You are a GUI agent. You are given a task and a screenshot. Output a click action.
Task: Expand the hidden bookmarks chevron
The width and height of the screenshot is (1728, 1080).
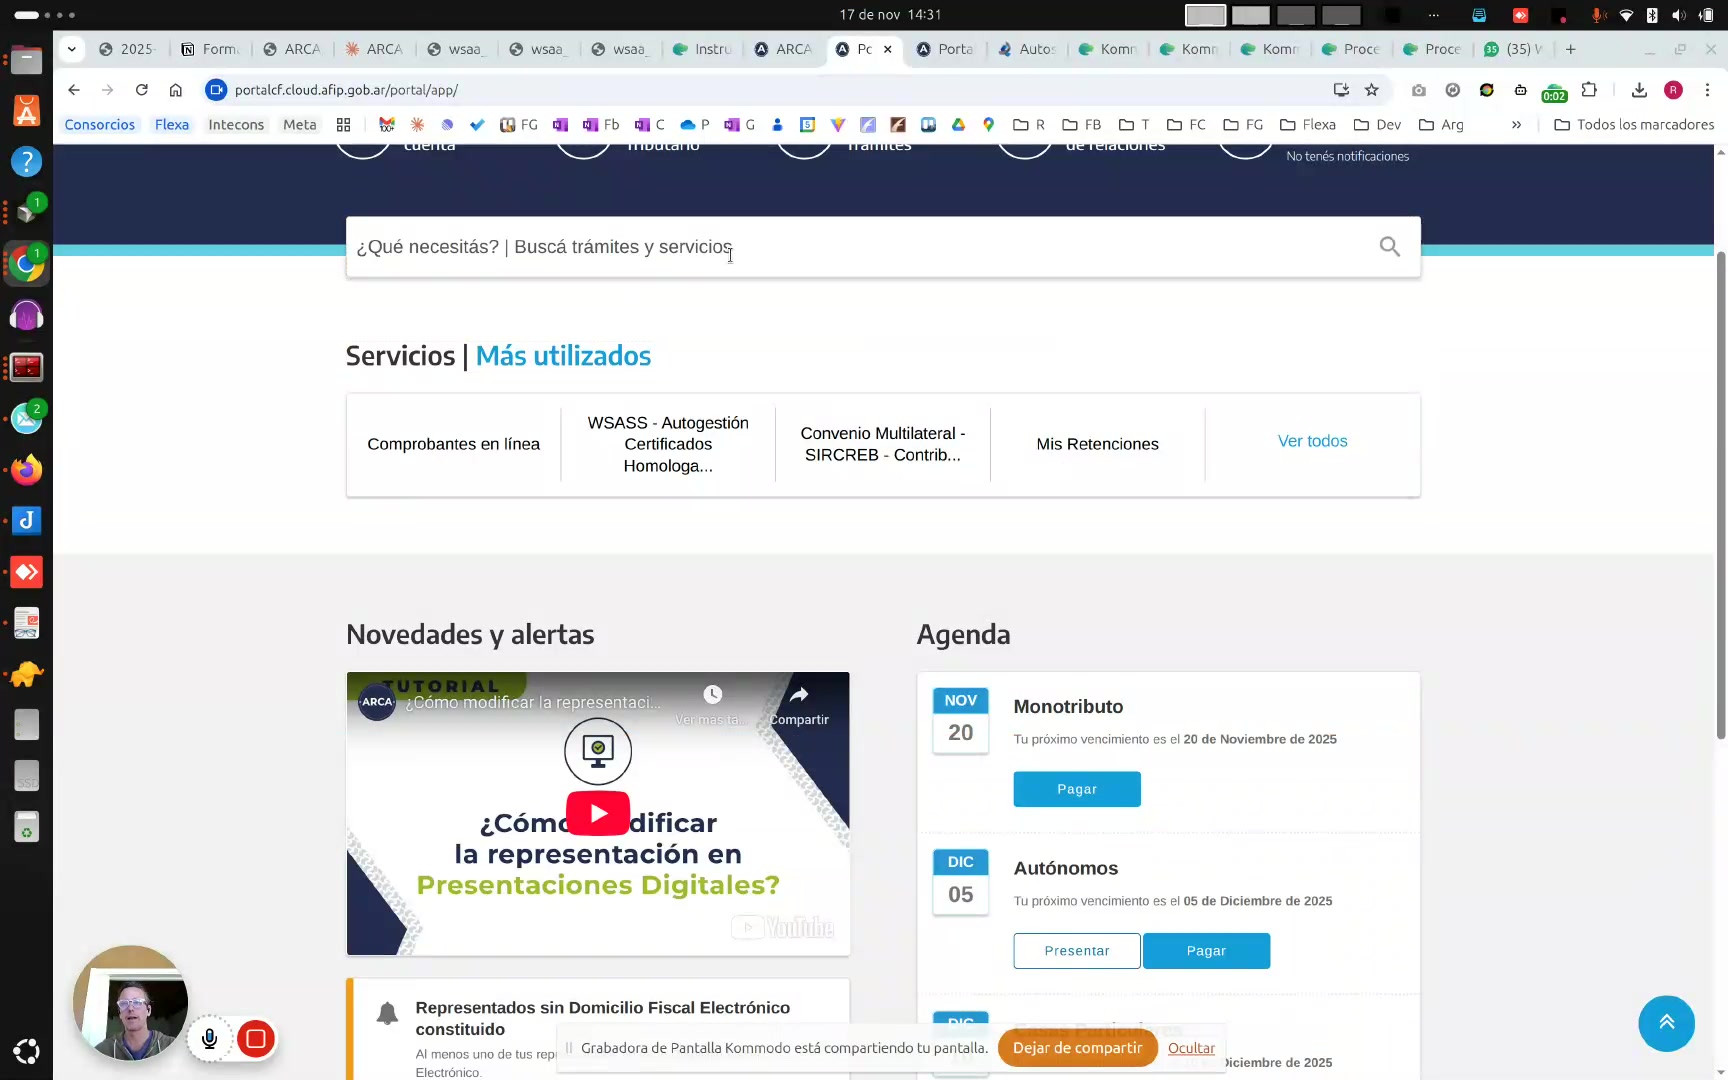tap(1516, 125)
